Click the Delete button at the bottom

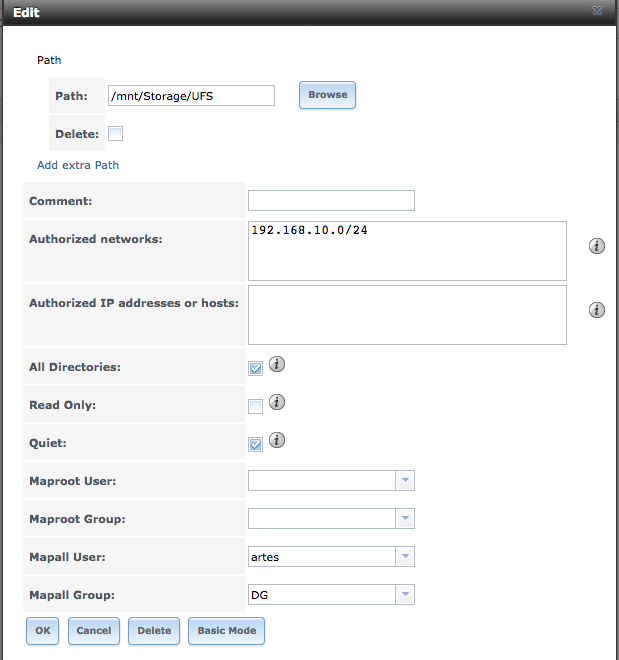pyautogui.click(x=154, y=631)
